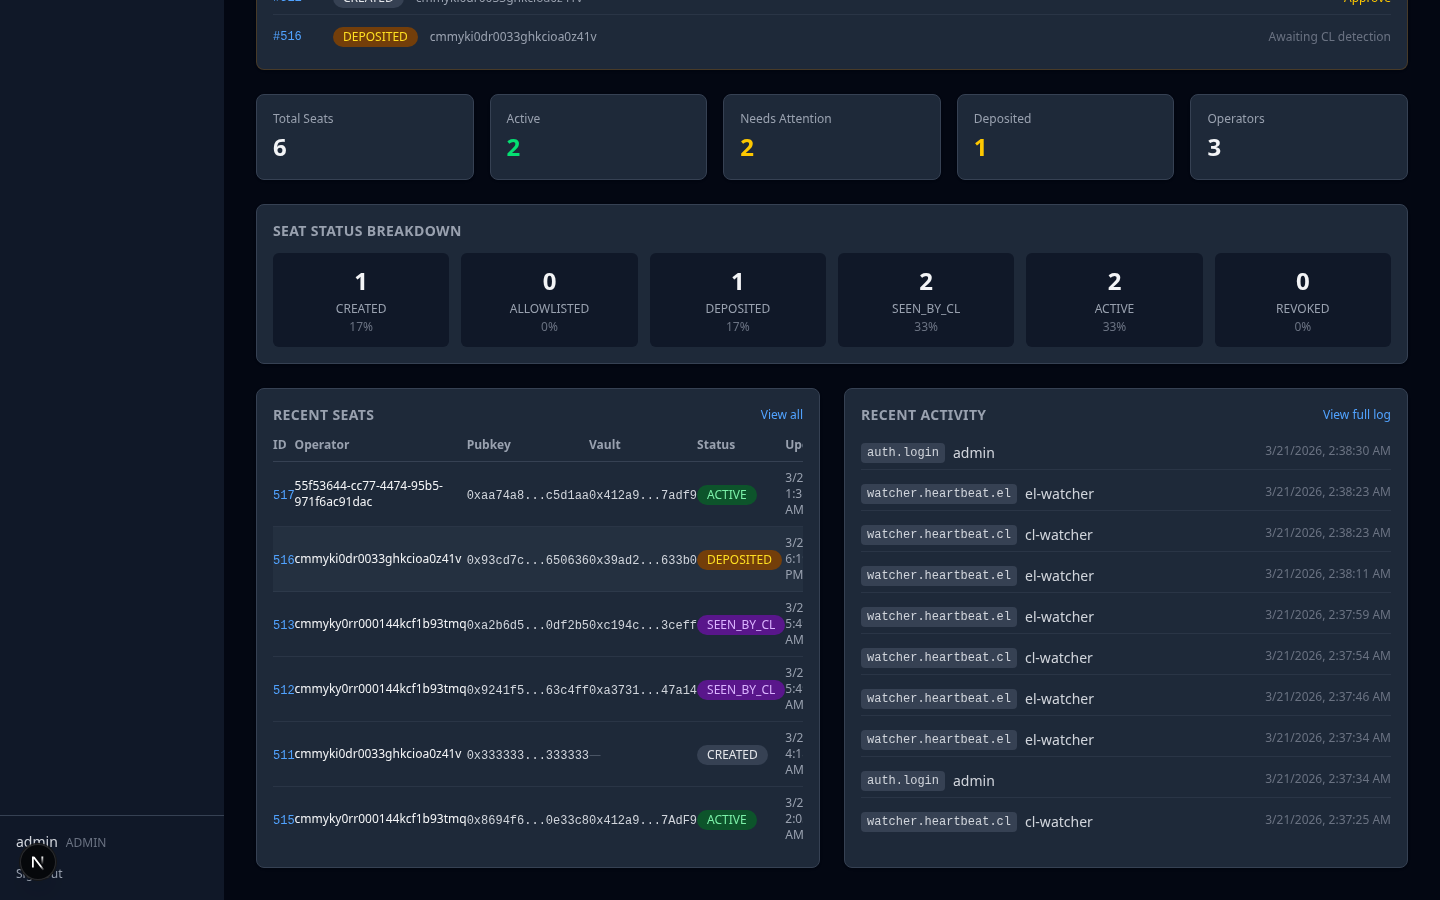Screen dimensions: 1440x900
Task: Click the DEPOSITED badge on seat 516
Action: 739,559
